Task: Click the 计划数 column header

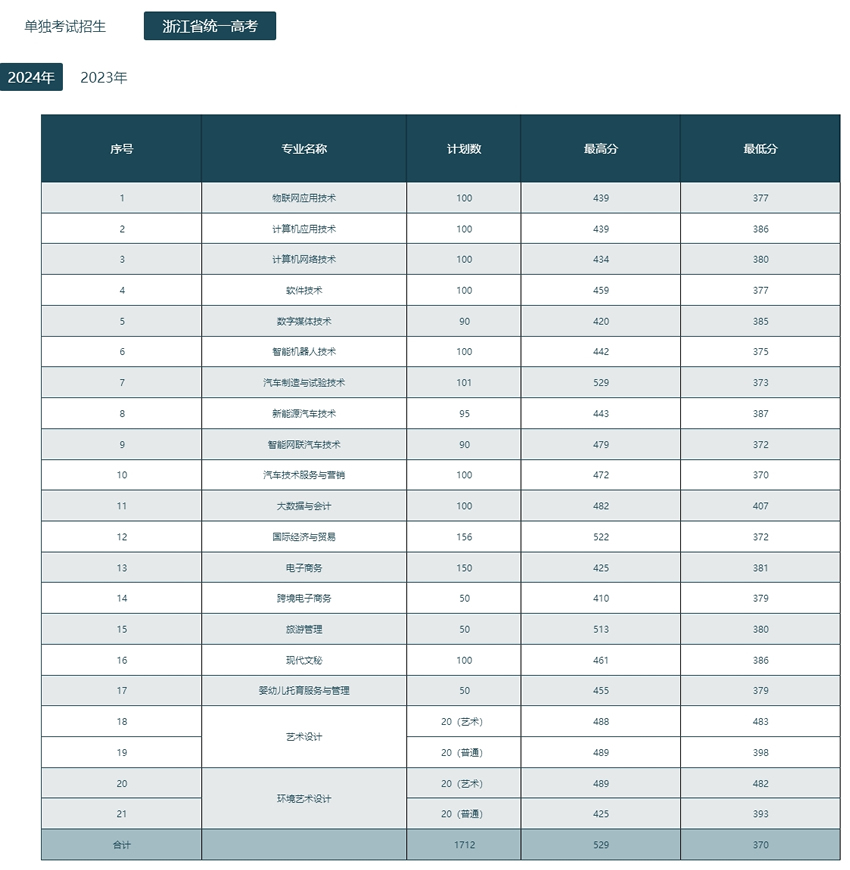Action: pos(464,149)
